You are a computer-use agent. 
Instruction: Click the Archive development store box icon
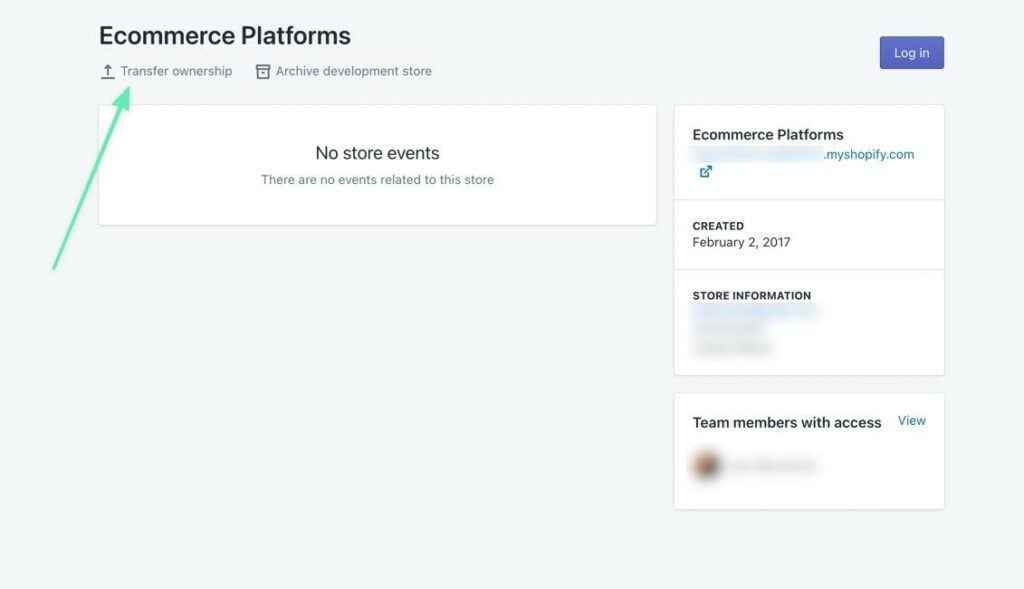pyautogui.click(x=263, y=72)
